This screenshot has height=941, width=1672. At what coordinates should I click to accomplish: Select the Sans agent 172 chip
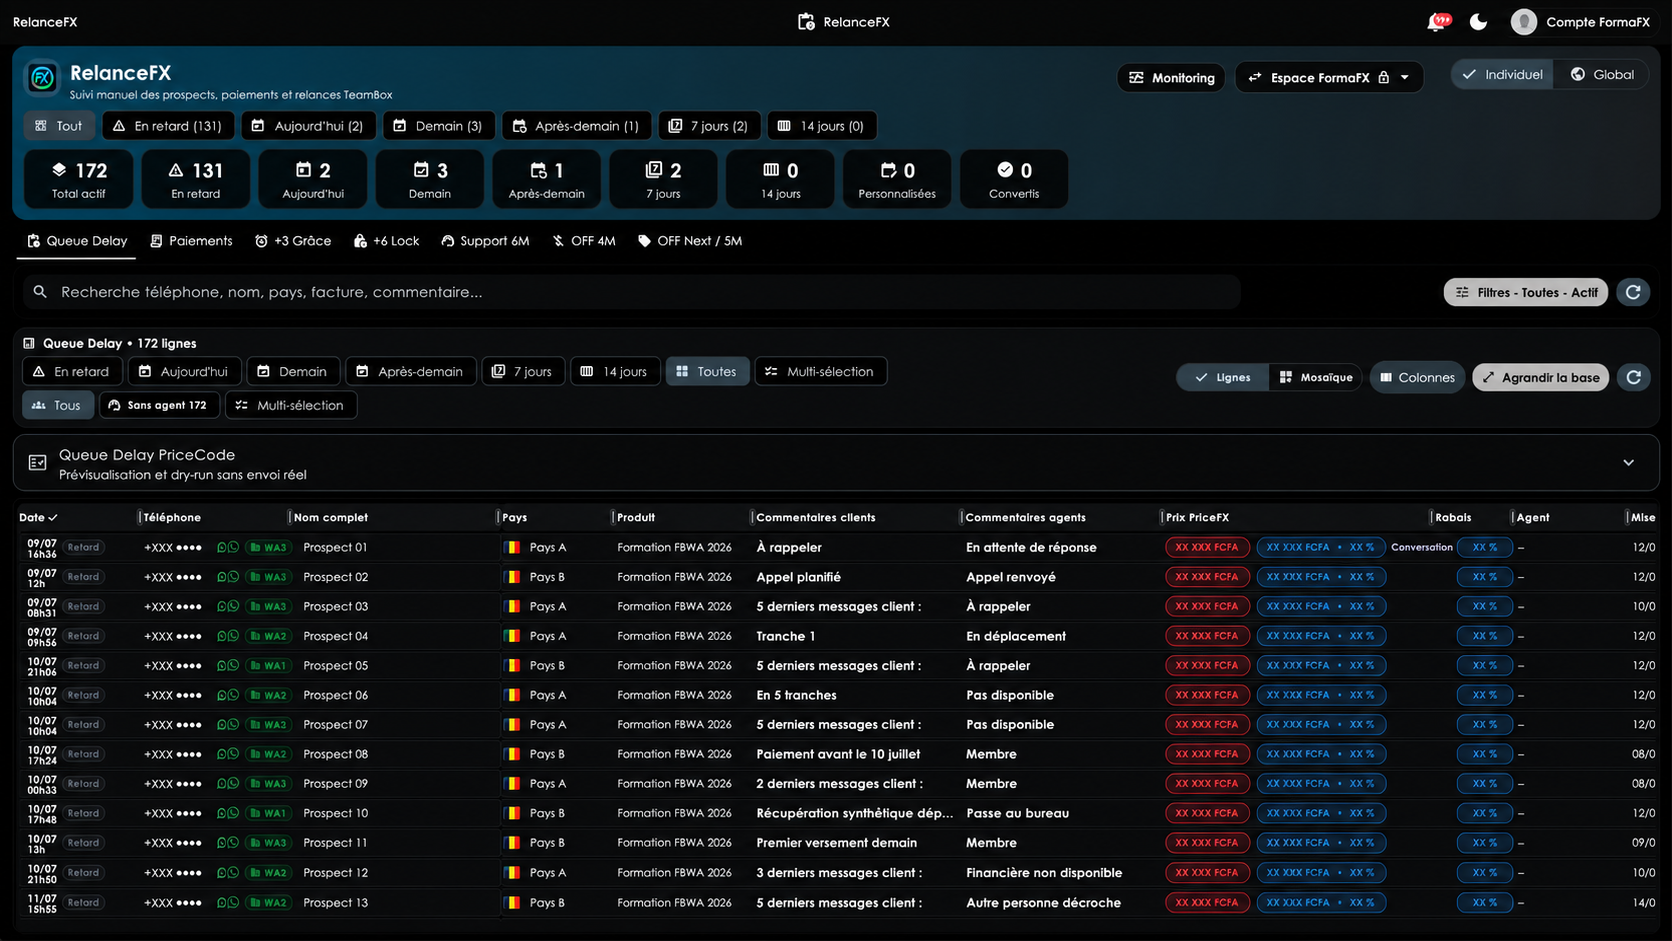[x=159, y=405]
